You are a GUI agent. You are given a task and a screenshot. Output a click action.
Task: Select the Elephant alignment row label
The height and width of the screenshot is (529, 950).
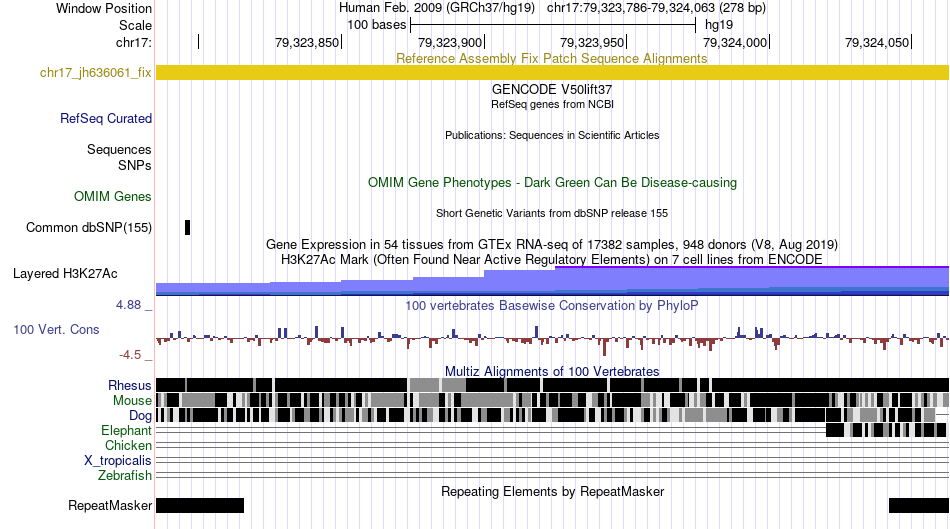coord(126,430)
